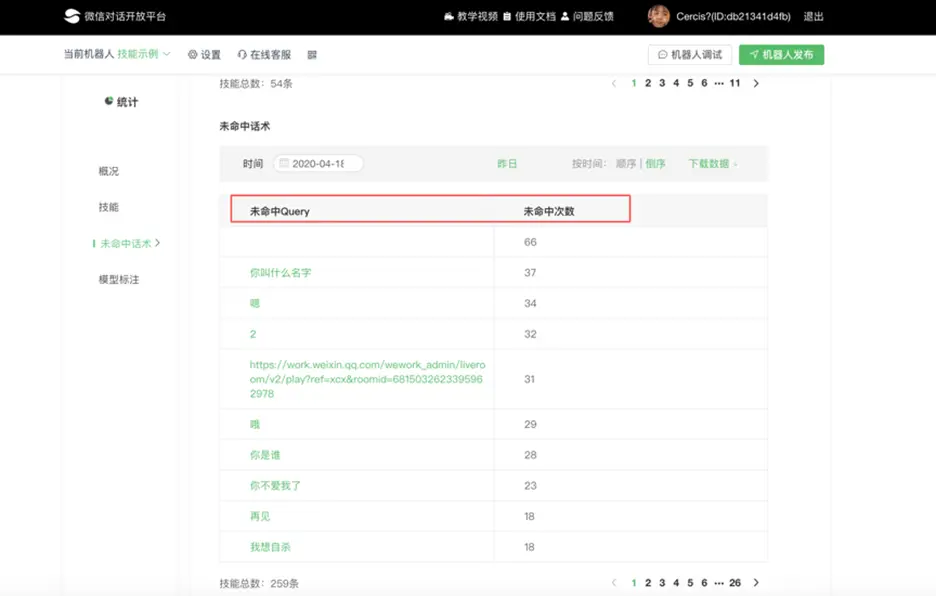Screen dimensions: 936x596
Task: Select page 3 in bottom pagination
Action: click(662, 582)
